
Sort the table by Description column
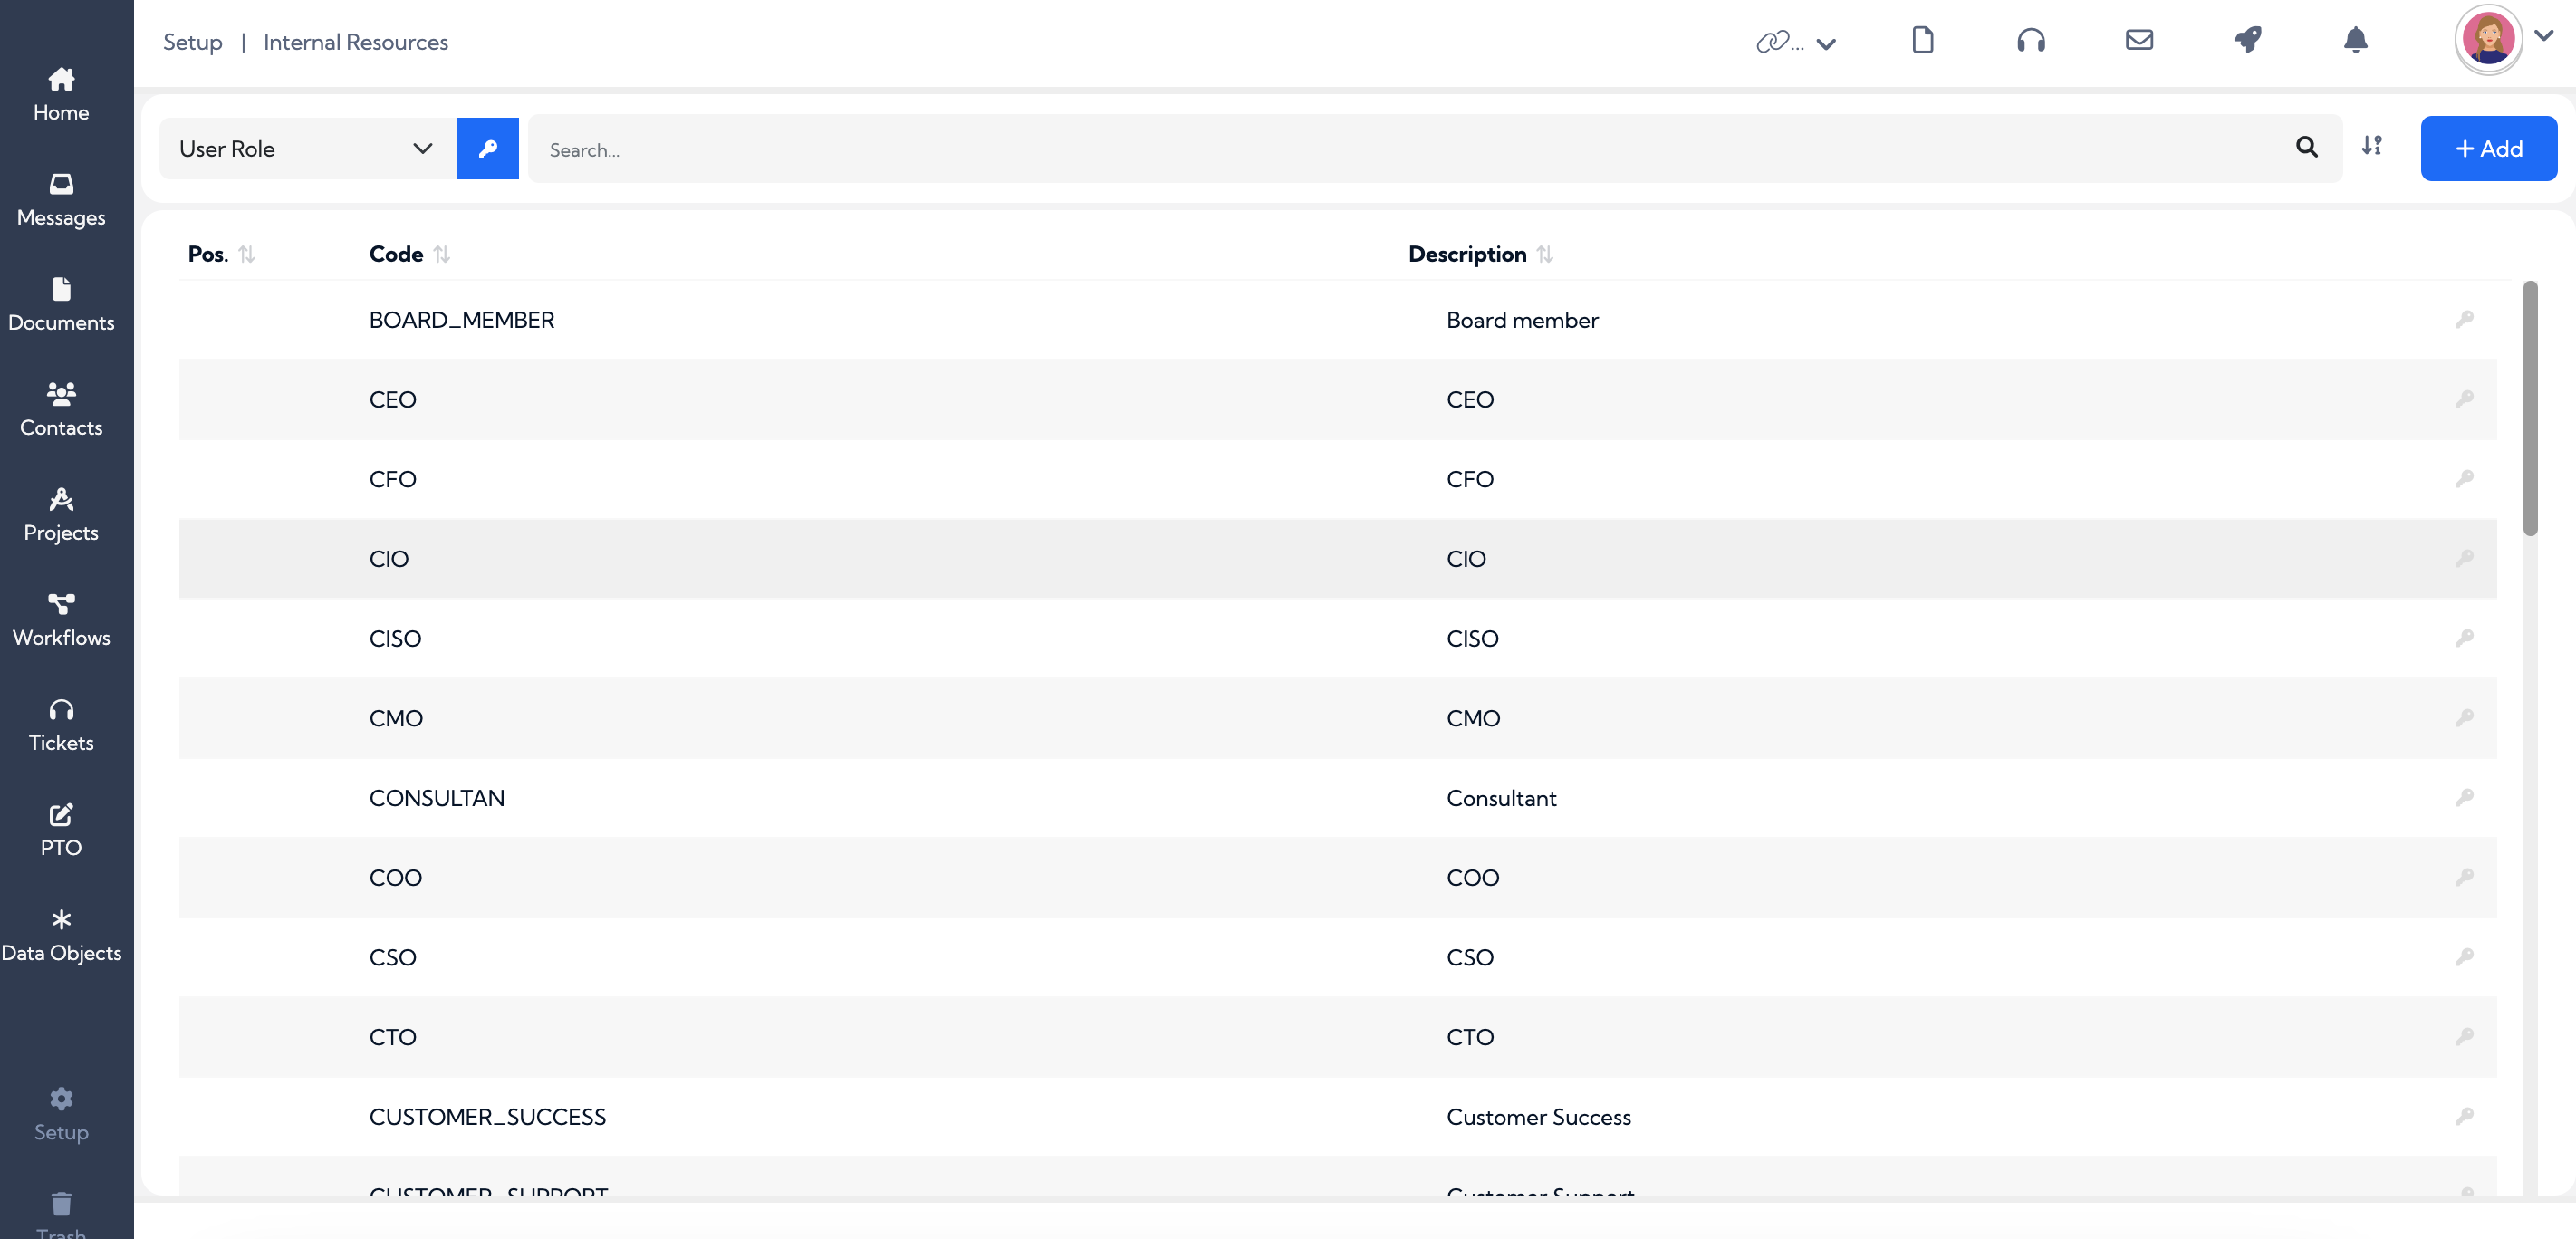[x=1544, y=255]
